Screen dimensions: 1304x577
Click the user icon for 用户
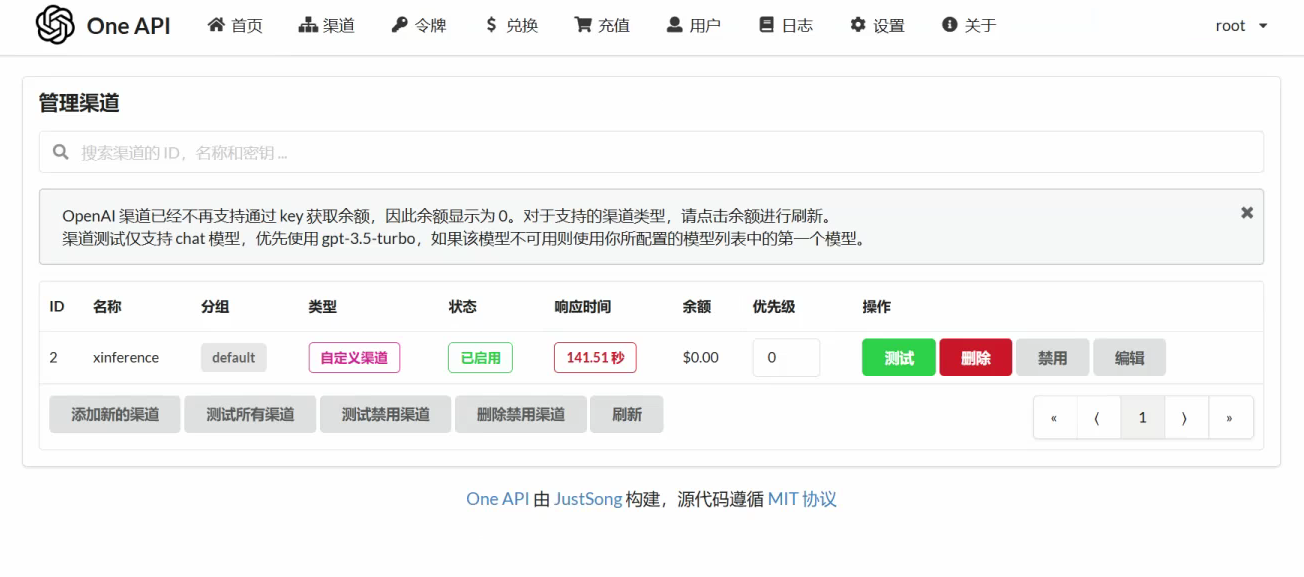(675, 25)
